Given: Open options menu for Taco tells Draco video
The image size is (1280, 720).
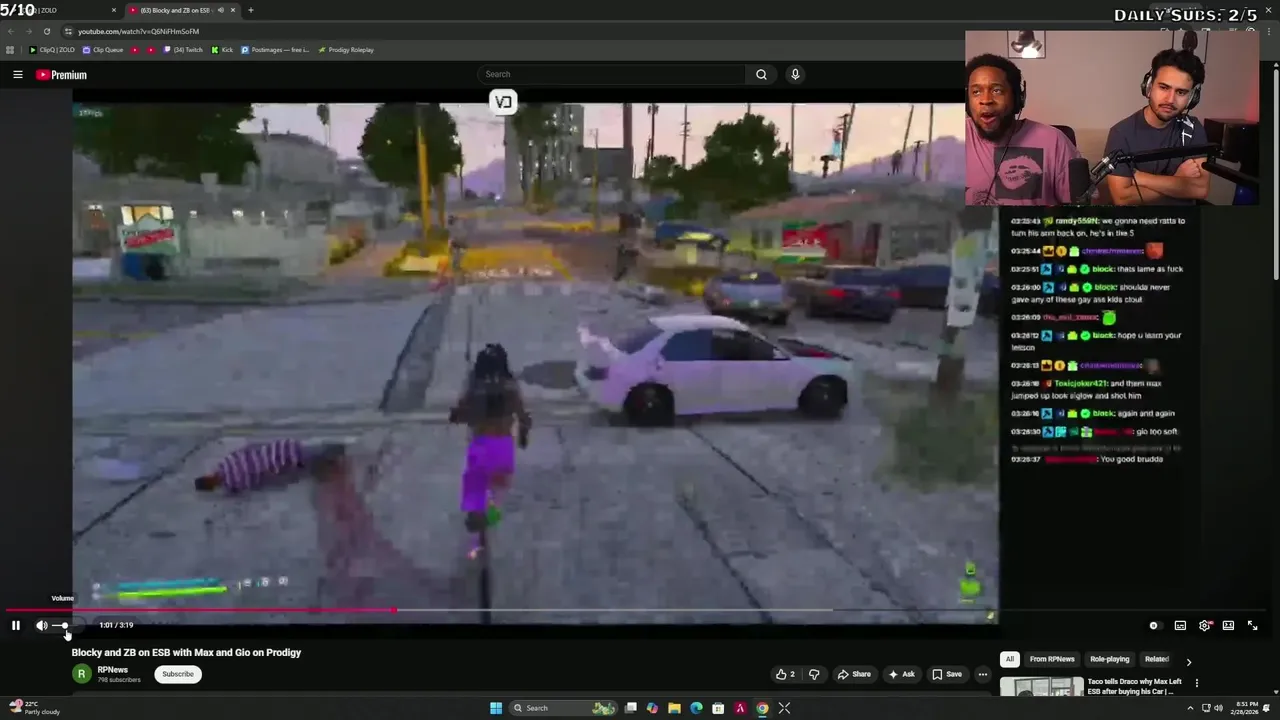Looking at the screenshot, I should point(1197,683).
